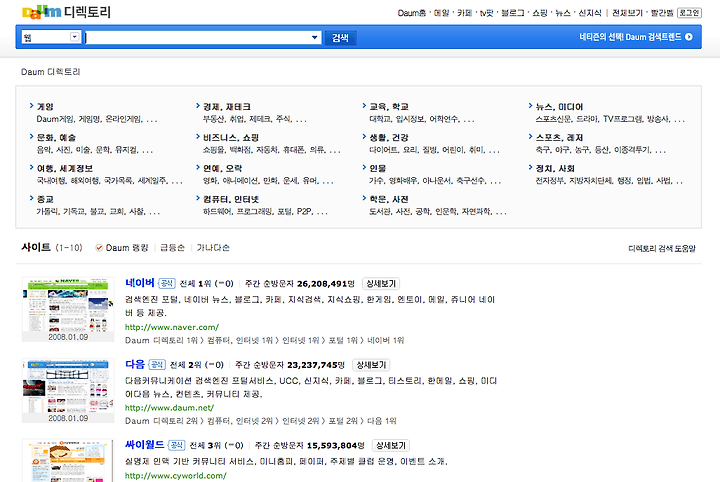Open 블로그 in the top navigation
The image size is (720, 482).
pos(512,13)
